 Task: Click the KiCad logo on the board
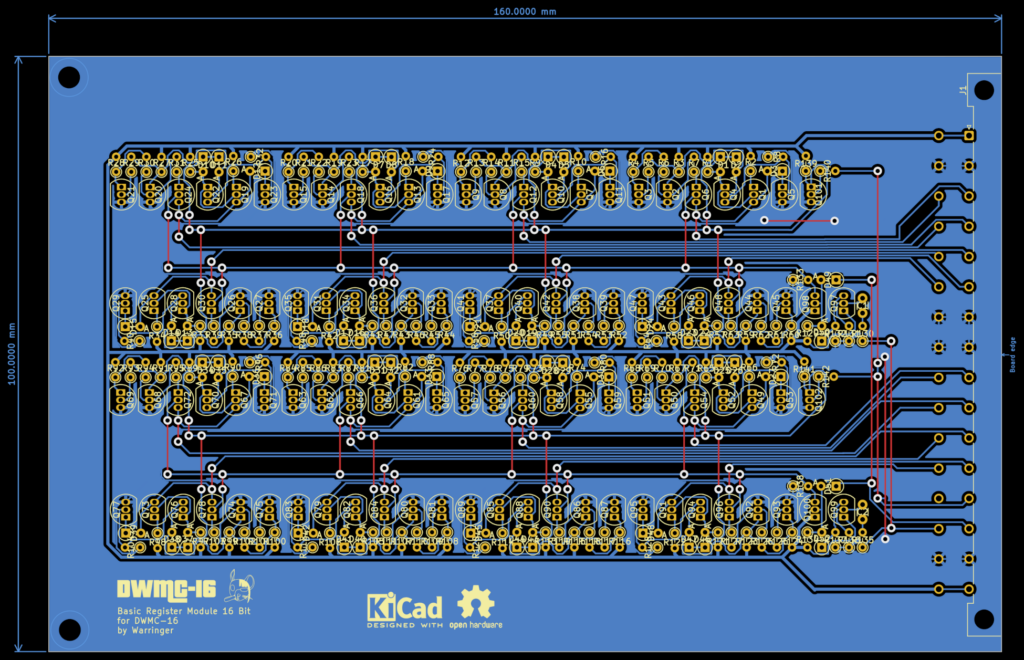click(x=404, y=606)
